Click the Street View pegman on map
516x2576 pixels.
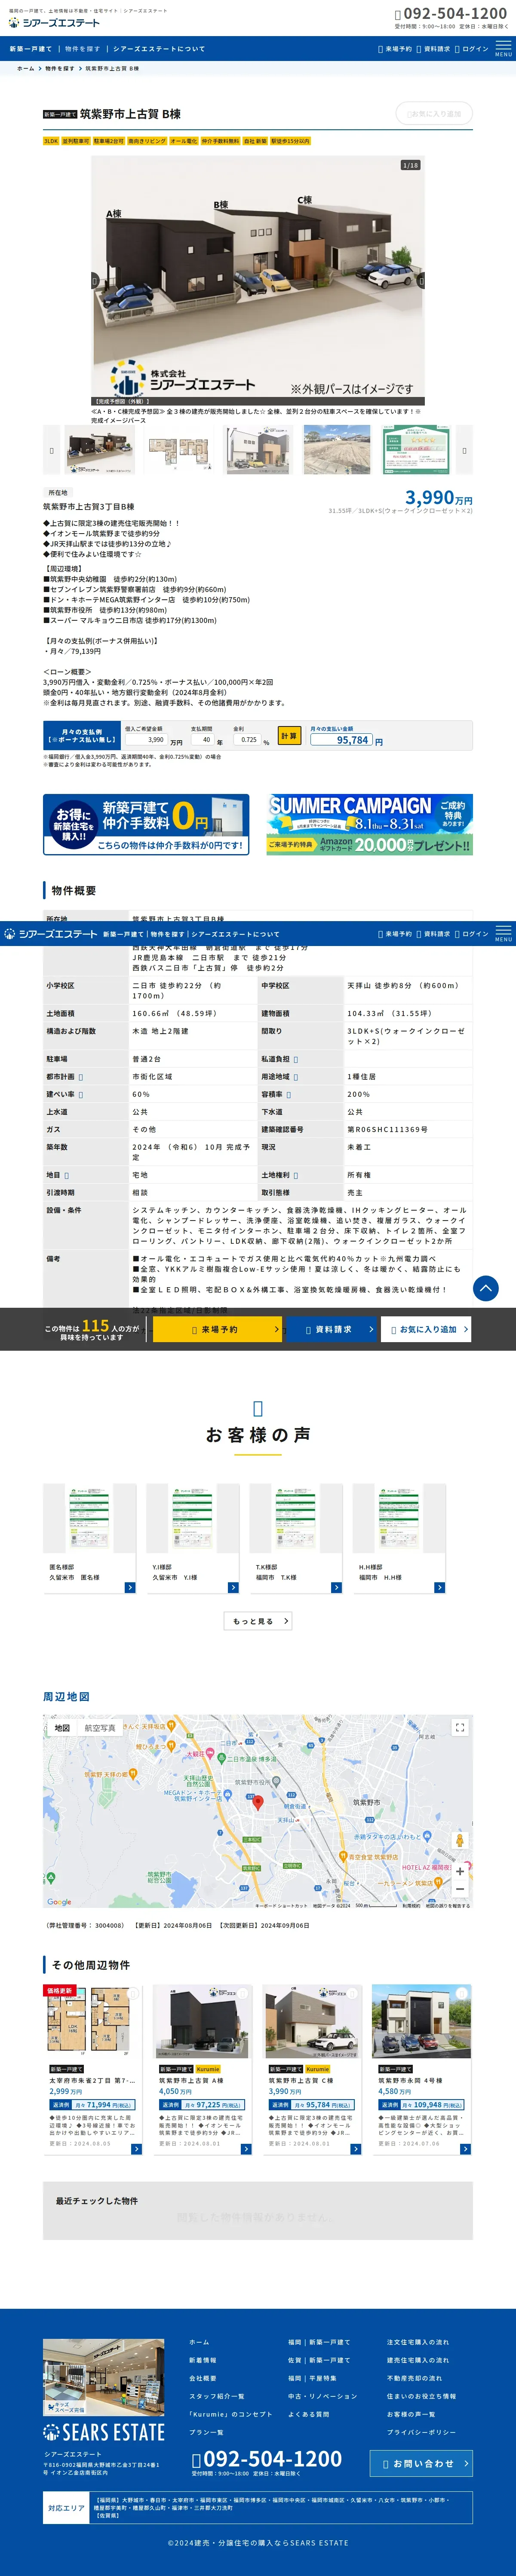click(x=460, y=1841)
